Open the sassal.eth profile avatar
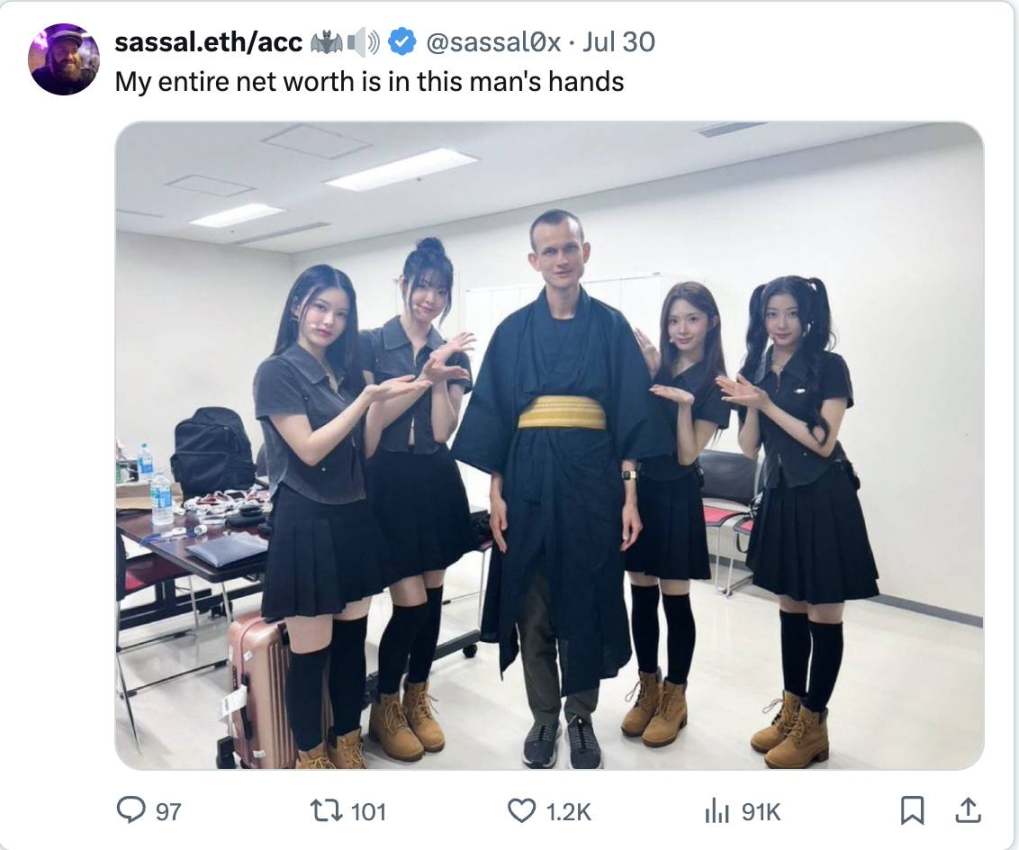Image resolution: width=1019 pixels, height=850 pixels. coord(64,59)
